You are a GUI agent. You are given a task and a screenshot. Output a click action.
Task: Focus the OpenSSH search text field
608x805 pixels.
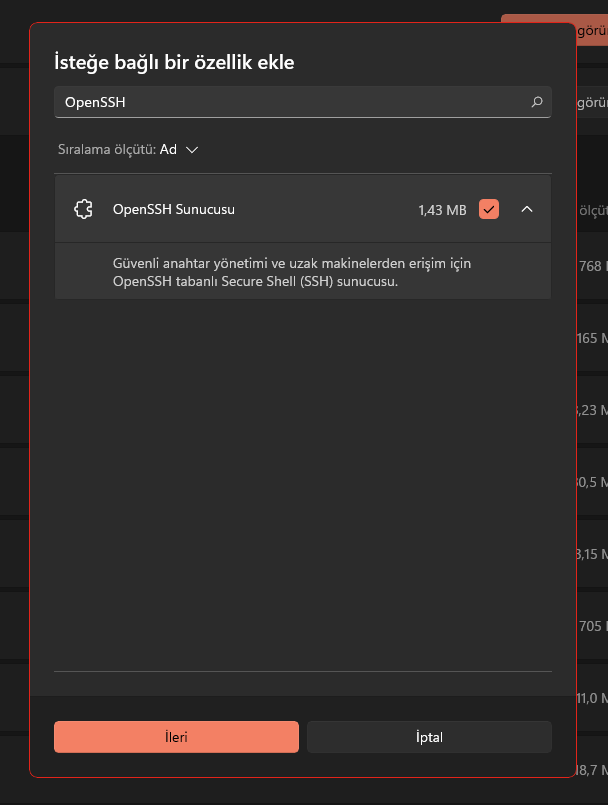click(290, 102)
